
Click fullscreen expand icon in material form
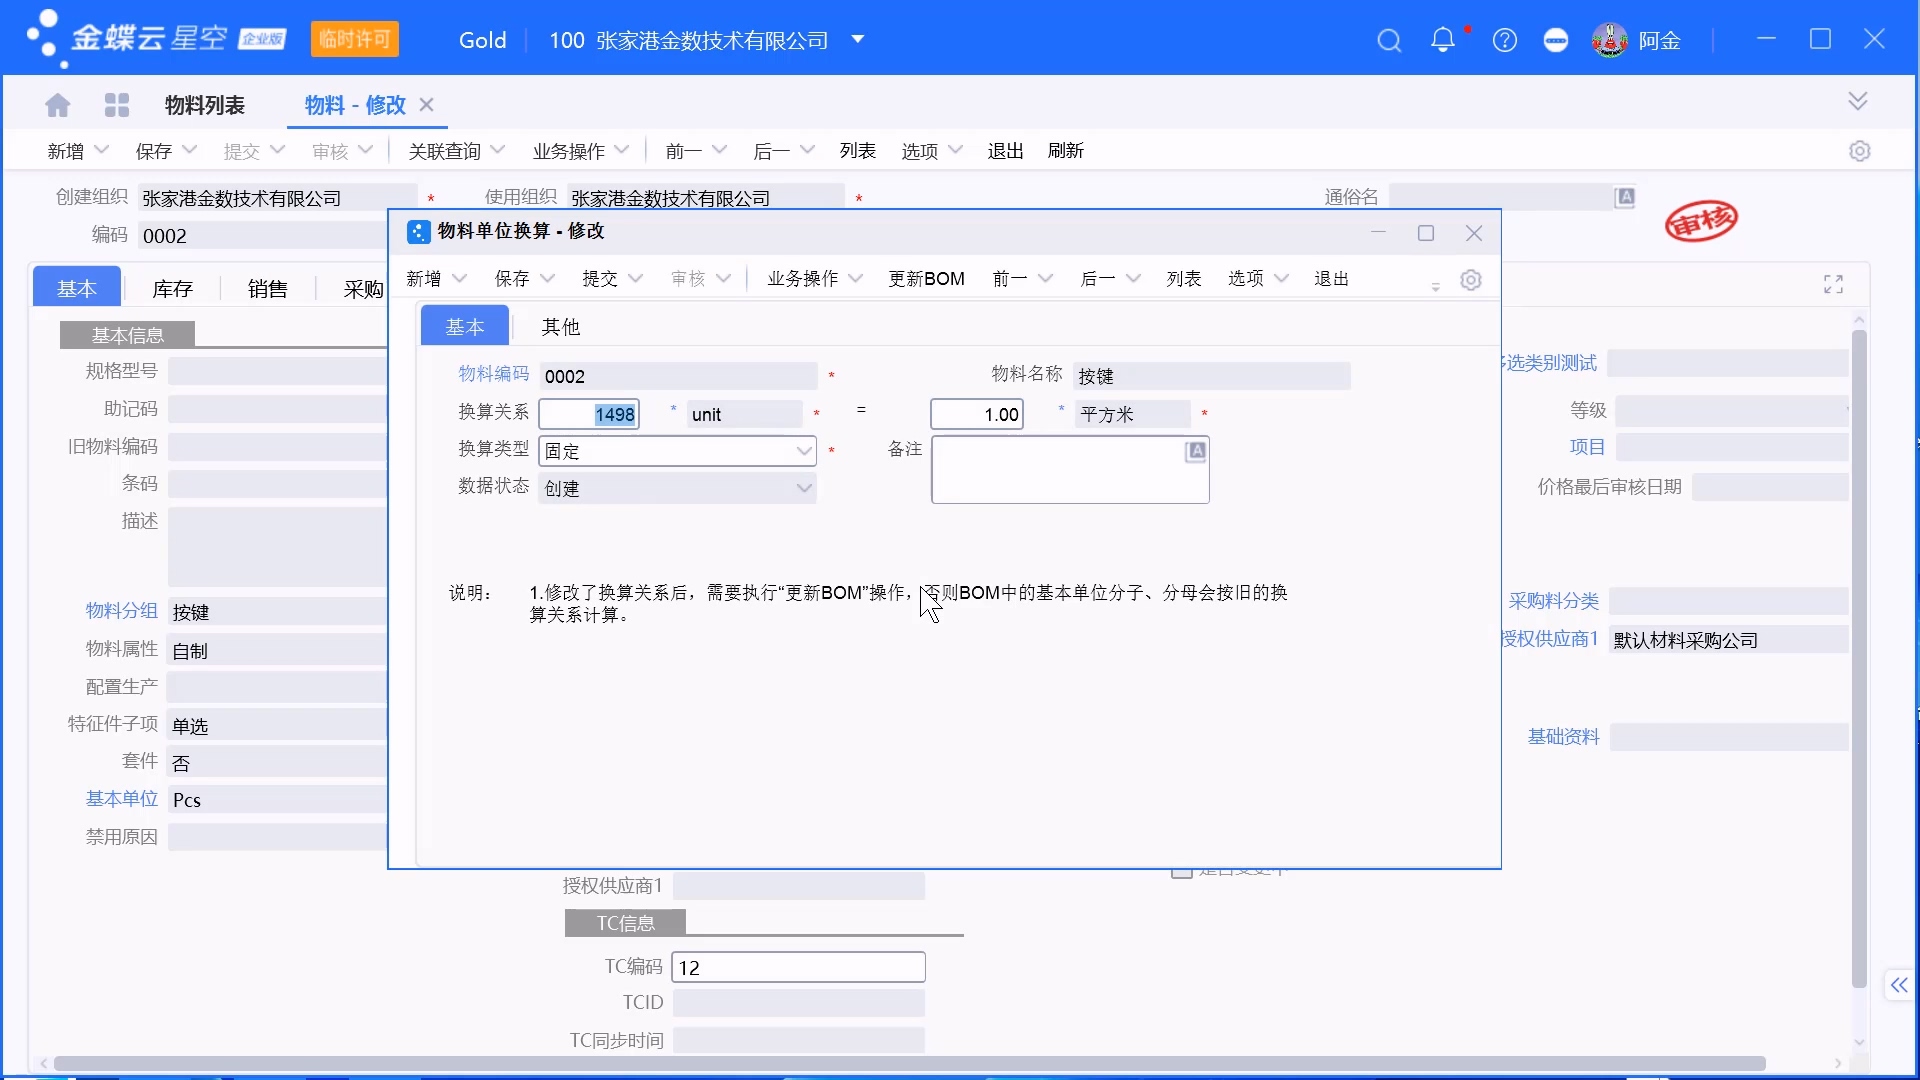[x=1833, y=285]
